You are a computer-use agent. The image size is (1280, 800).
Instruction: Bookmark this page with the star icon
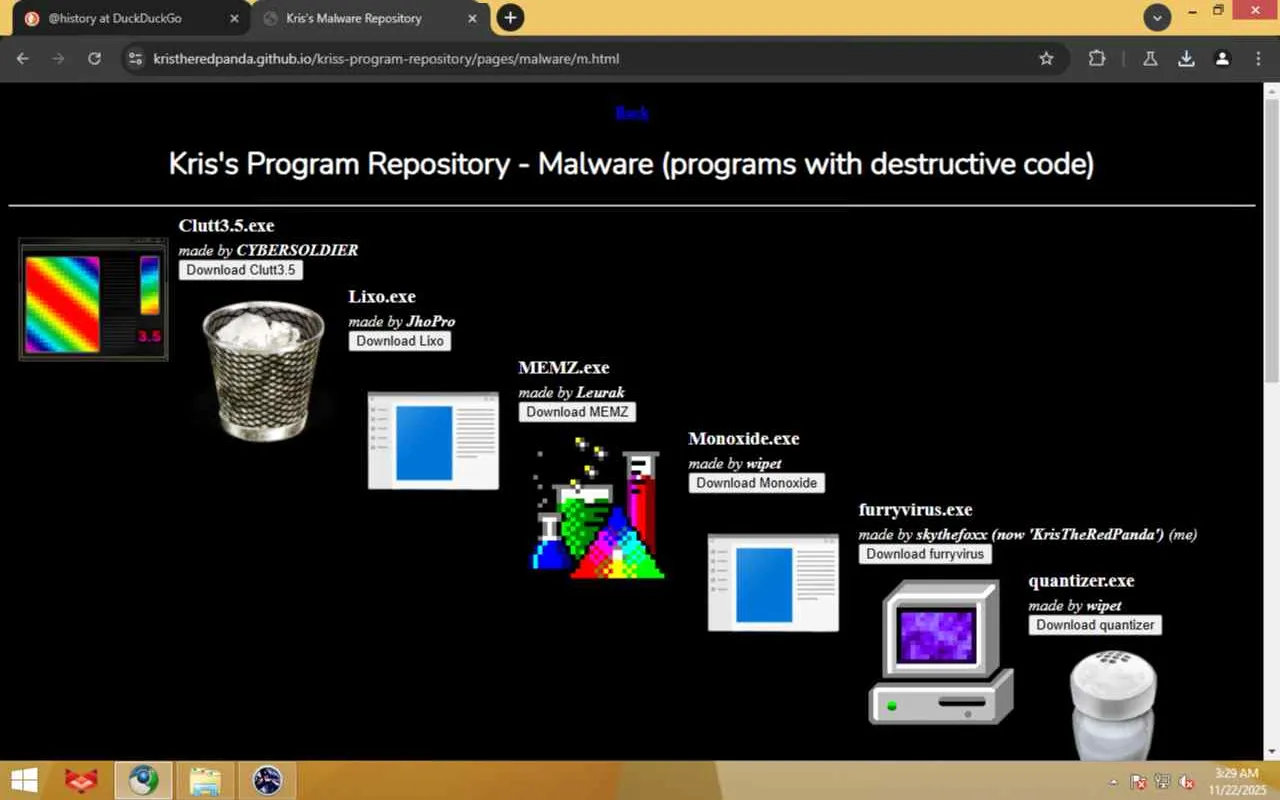pos(1046,59)
